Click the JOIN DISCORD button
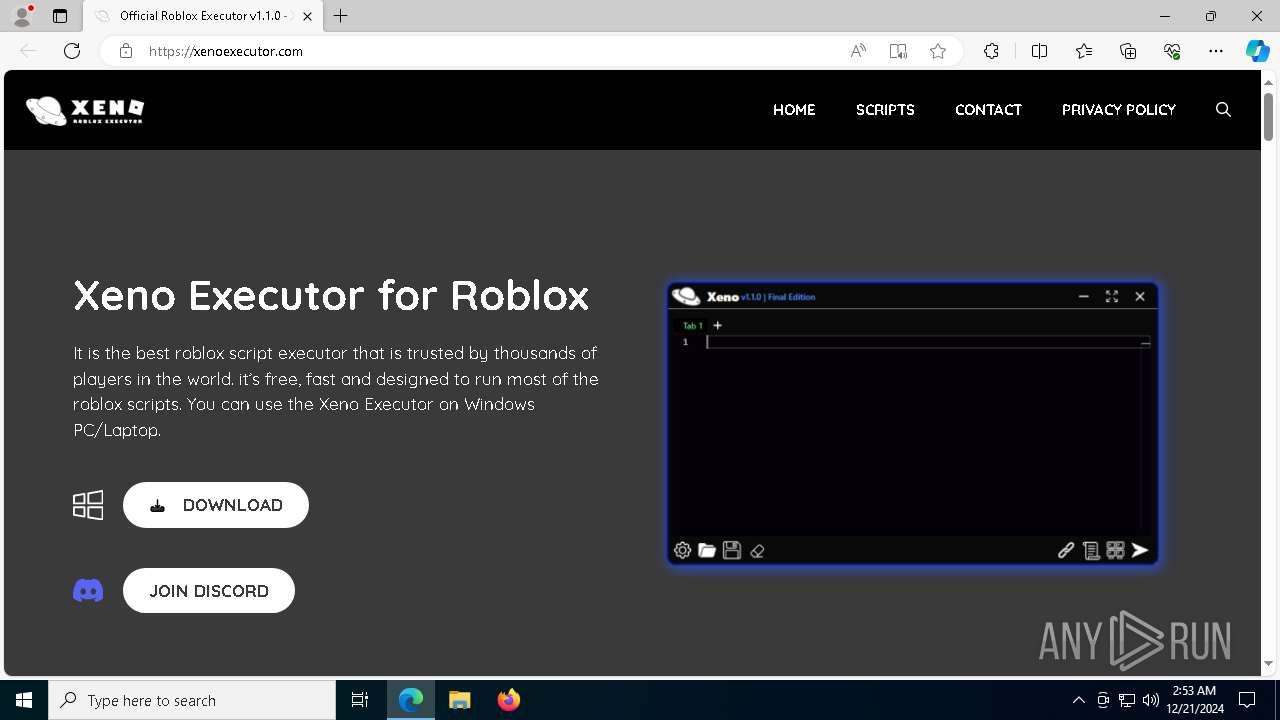The width and height of the screenshot is (1280, 720). coord(209,591)
